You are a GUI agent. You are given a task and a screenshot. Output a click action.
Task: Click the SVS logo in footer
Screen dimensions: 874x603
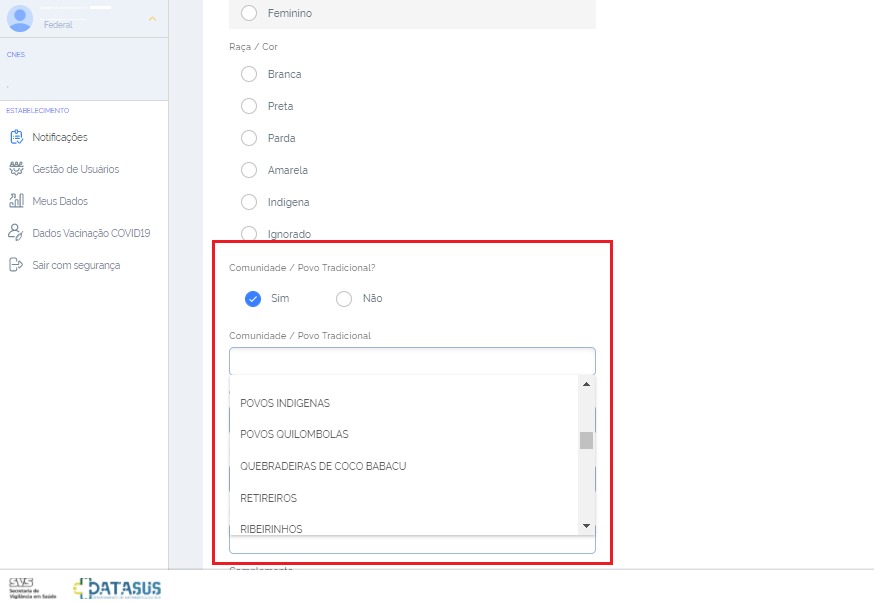pos(32,587)
